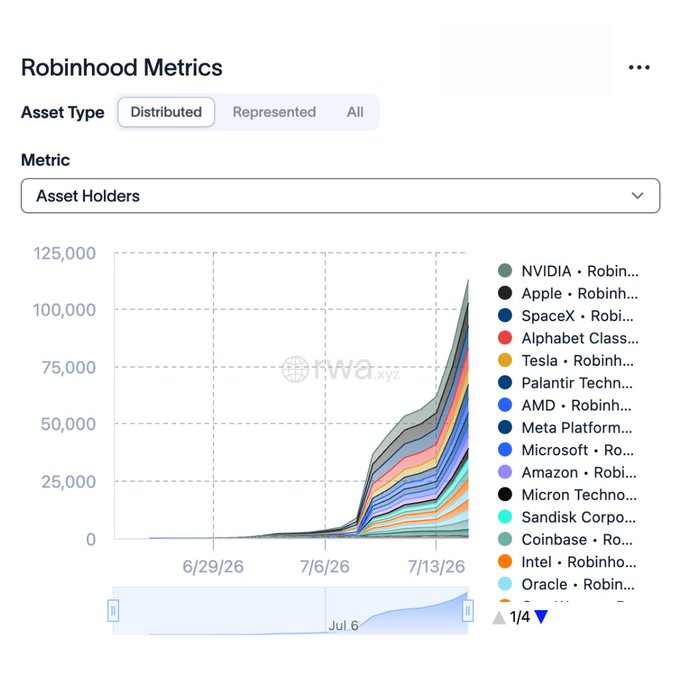Viewport: 680px width, 680px height.
Task: Toggle Coinbase legend dot
Action: pos(505,539)
